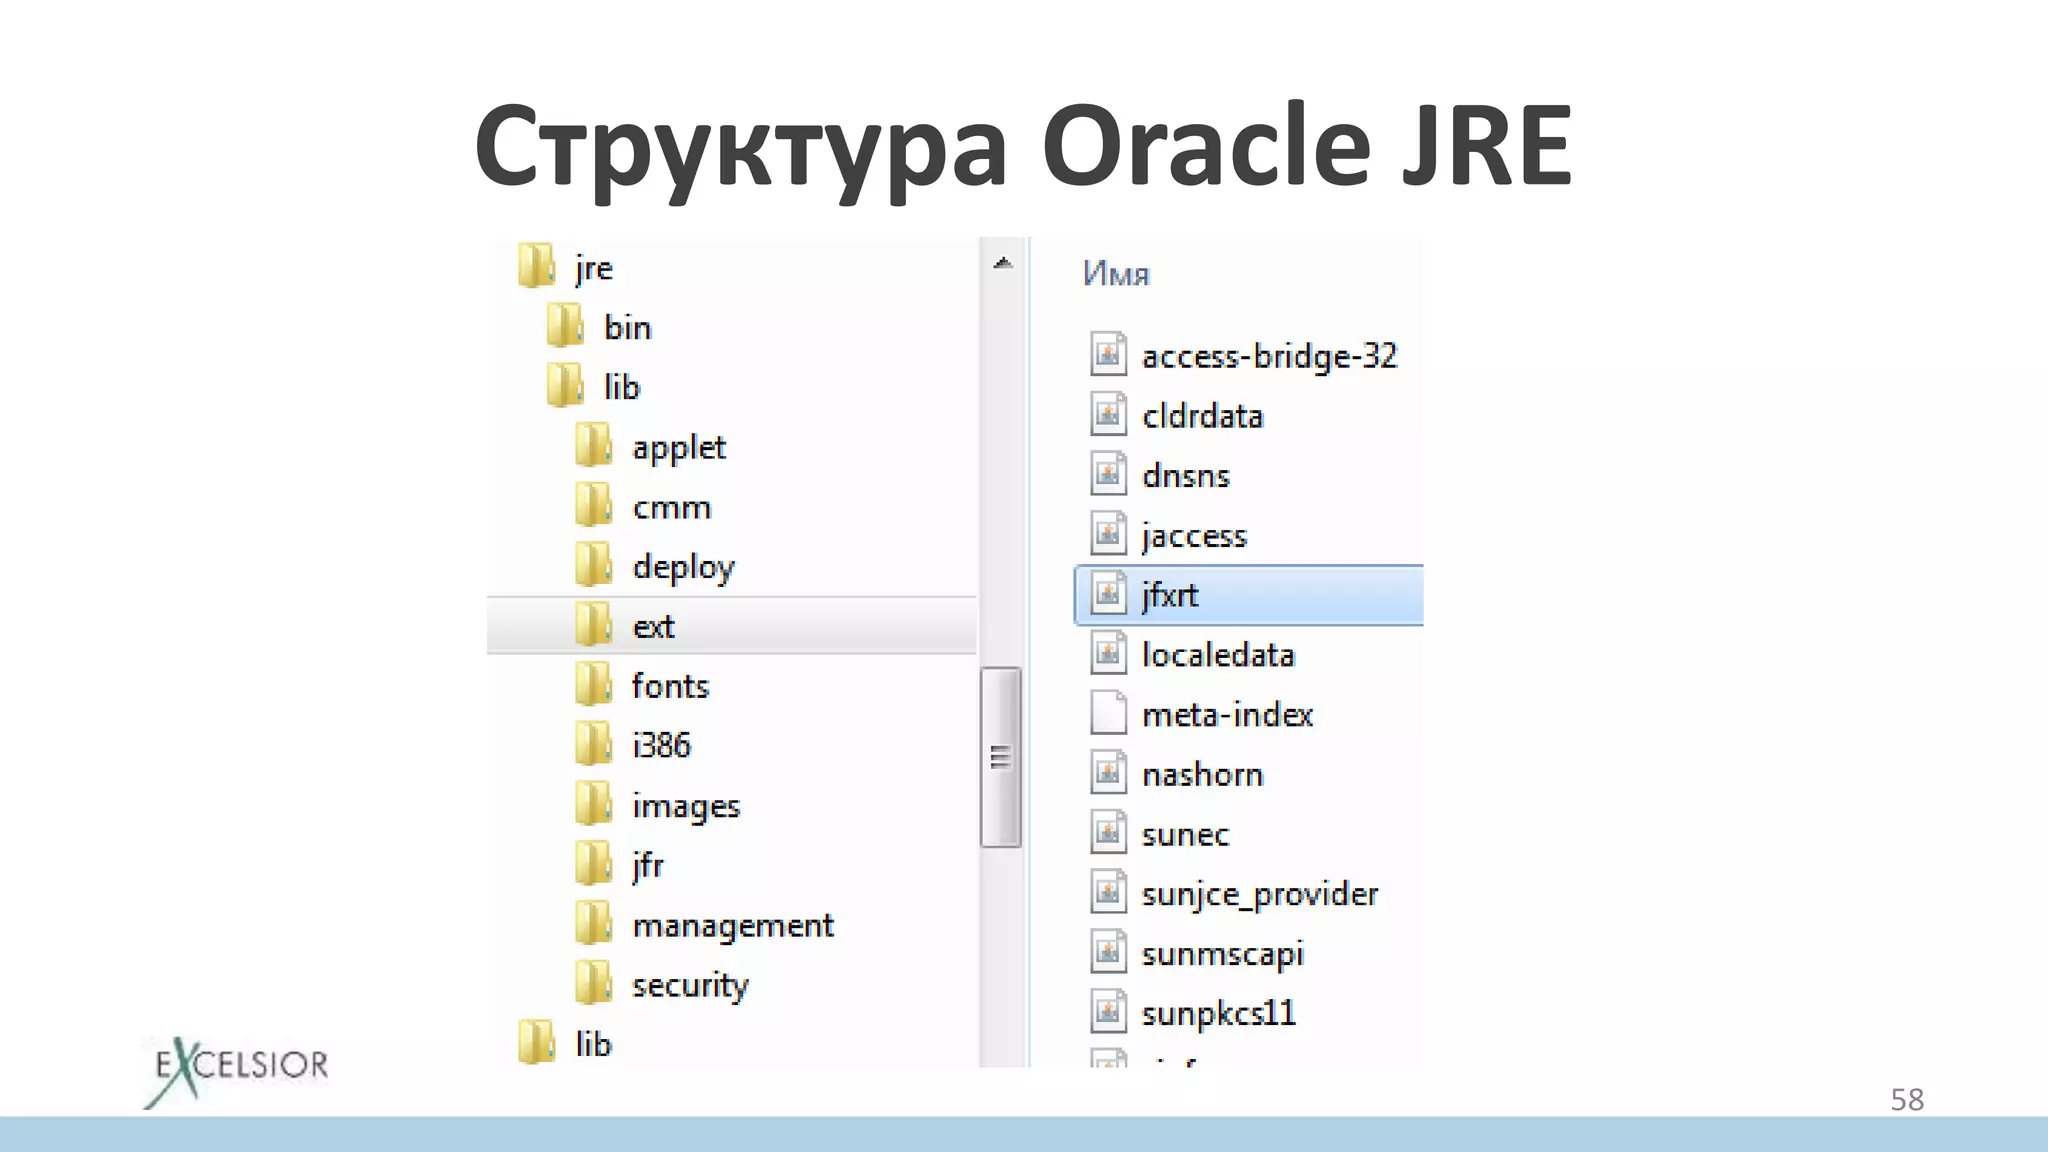Select the localedata file name
Image resolution: width=2048 pixels, height=1152 pixels.
1218,655
